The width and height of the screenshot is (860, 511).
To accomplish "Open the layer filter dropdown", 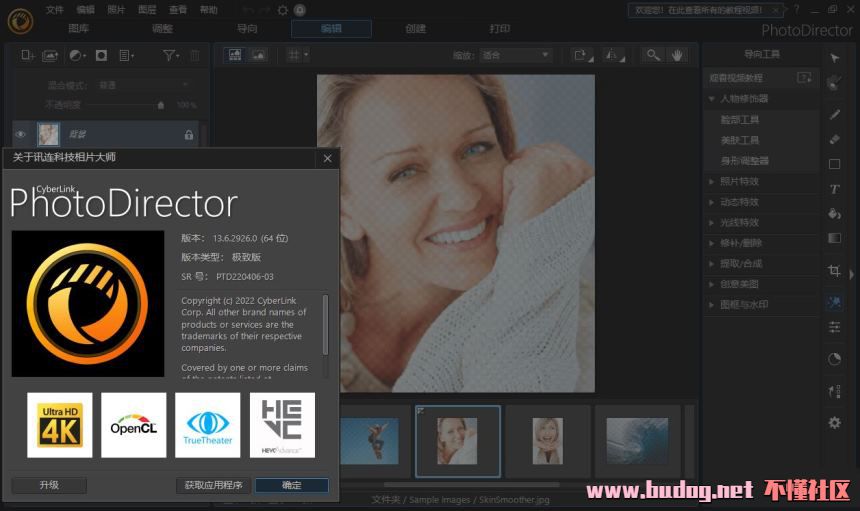I will [x=171, y=55].
